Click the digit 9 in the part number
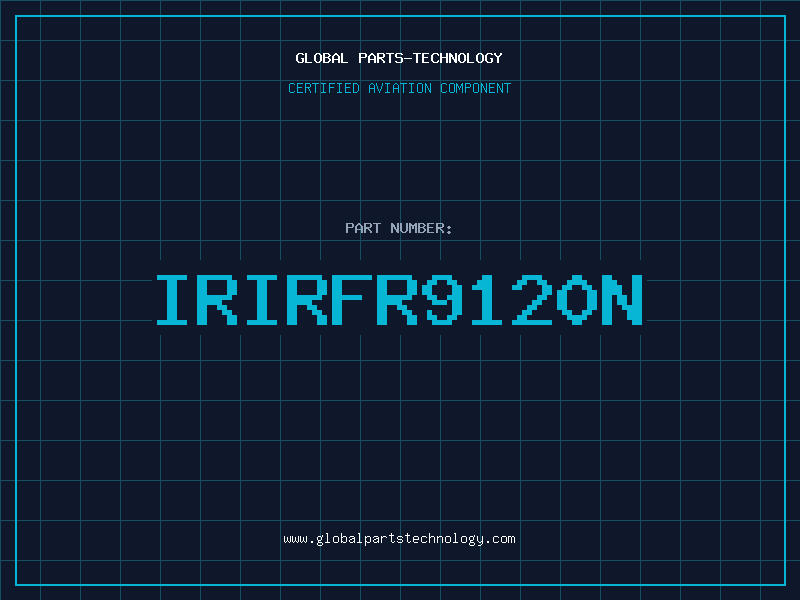Viewport: 800px width, 600px height. (442, 300)
